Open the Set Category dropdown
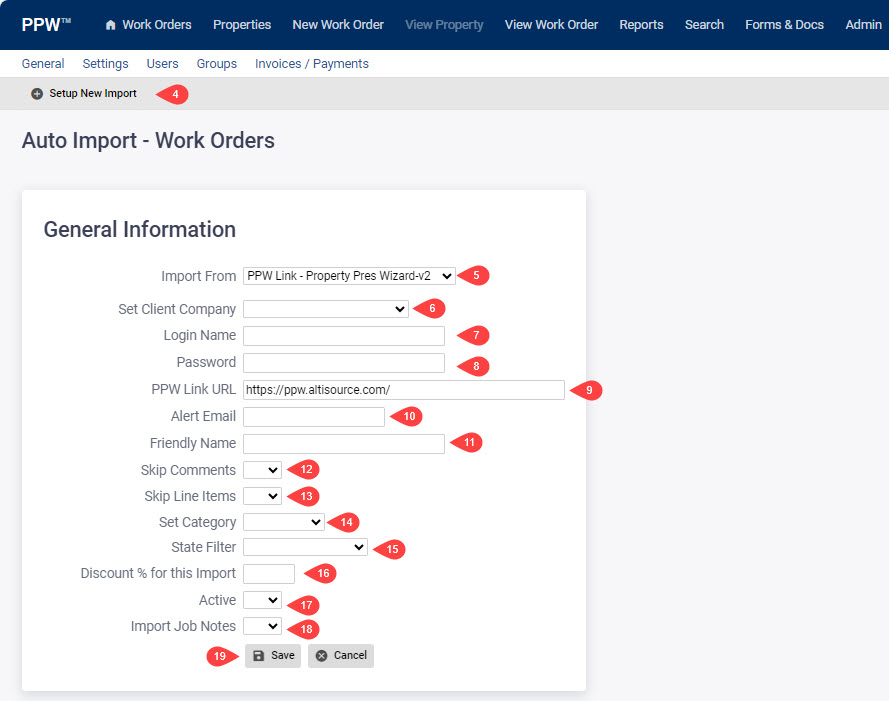This screenshot has height=701, width=889. pos(283,521)
